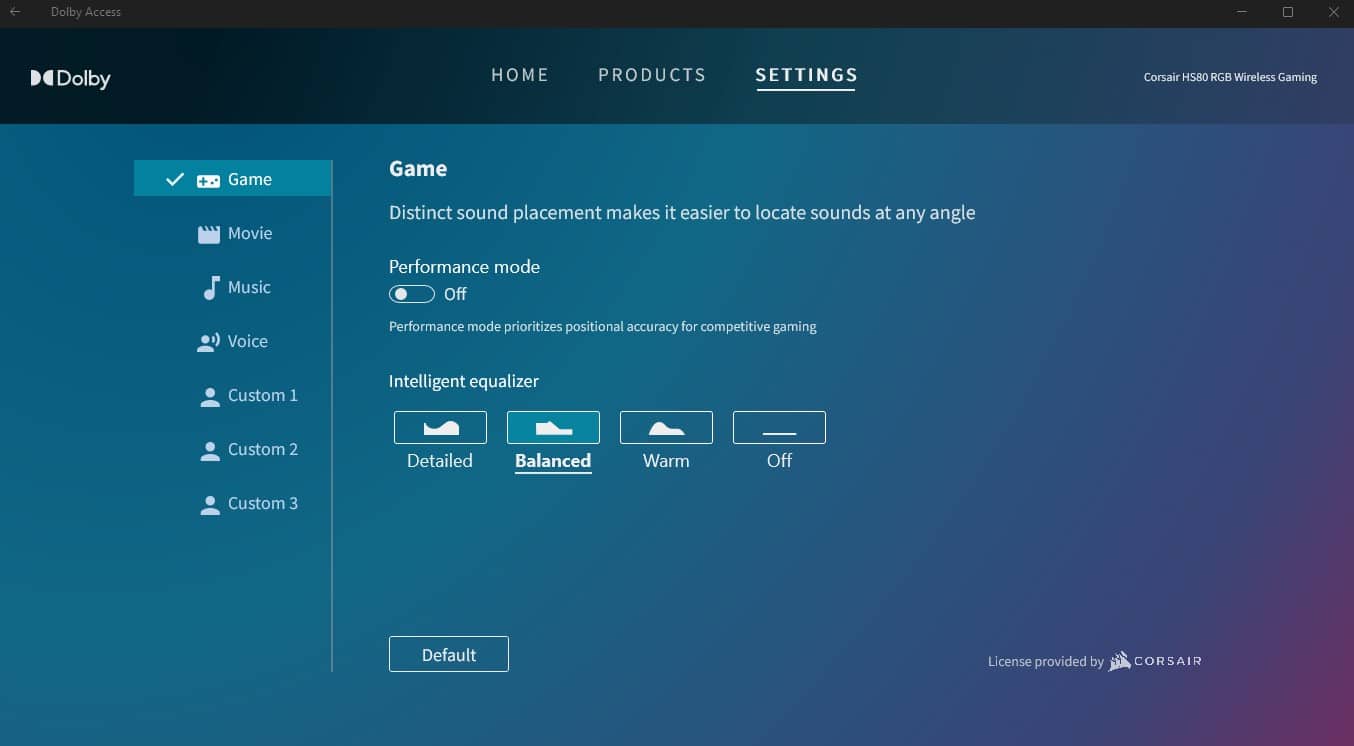This screenshot has width=1354, height=746.
Task: Select the Game controller icon
Action: [x=208, y=180]
